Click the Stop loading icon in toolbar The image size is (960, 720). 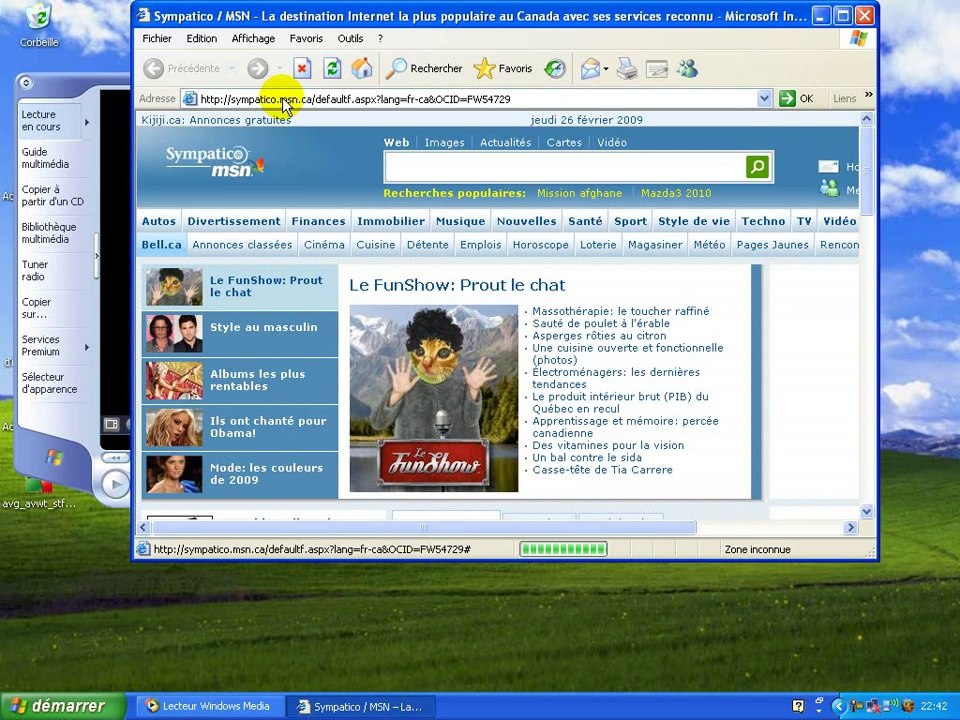pos(302,68)
